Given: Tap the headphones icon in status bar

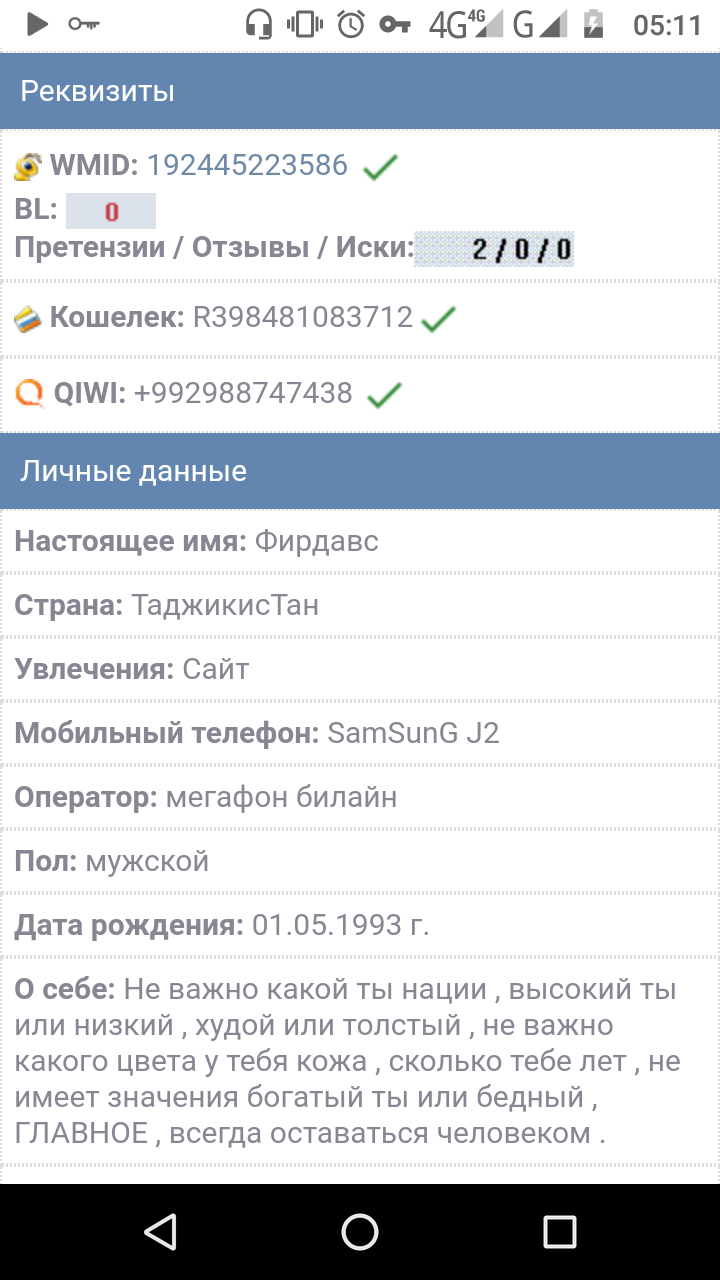Looking at the screenshot, I should point(259,24).
